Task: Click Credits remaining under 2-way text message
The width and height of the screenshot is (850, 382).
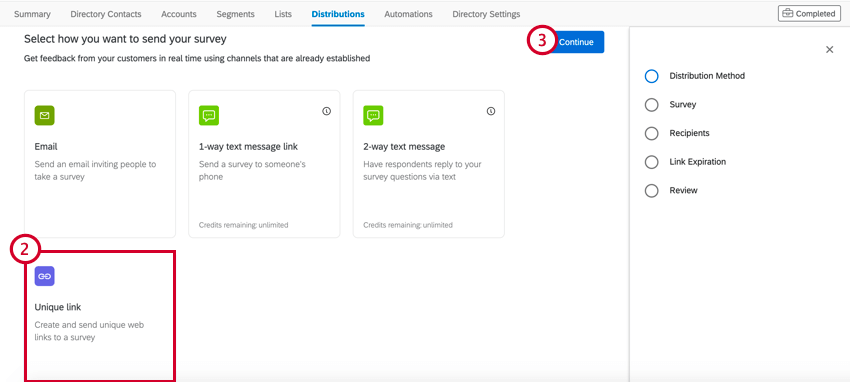Action: (x=408, y=225)
